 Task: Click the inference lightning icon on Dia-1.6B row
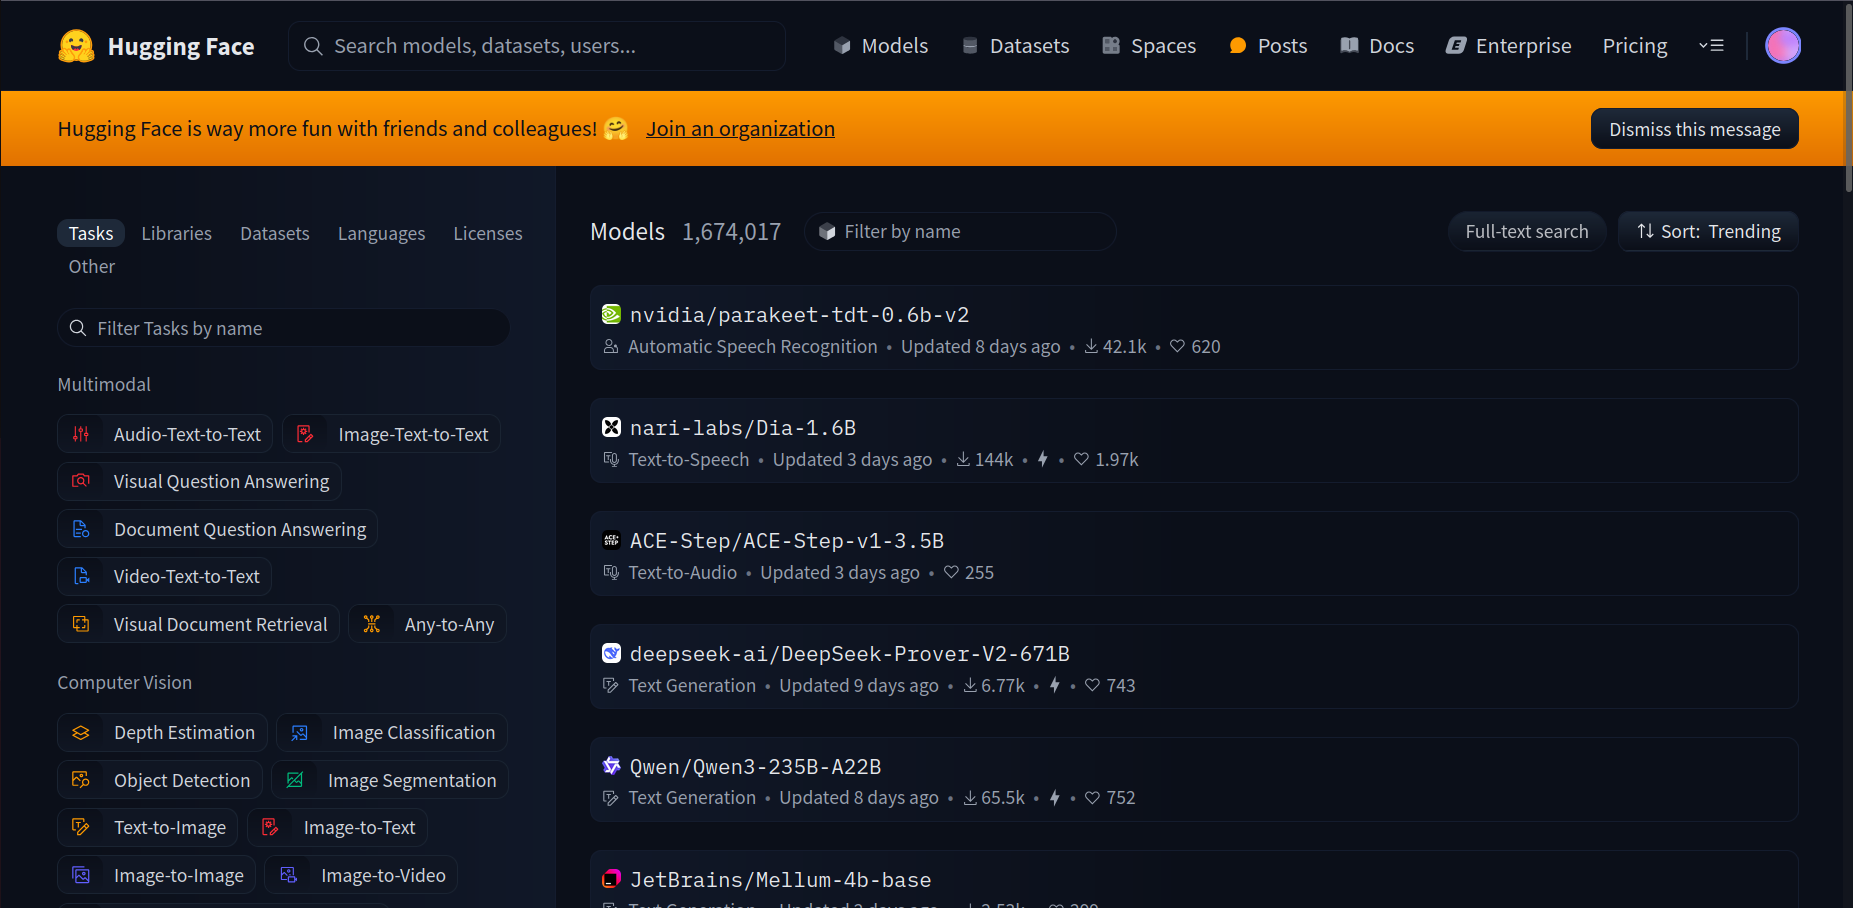coord(1043,459)
